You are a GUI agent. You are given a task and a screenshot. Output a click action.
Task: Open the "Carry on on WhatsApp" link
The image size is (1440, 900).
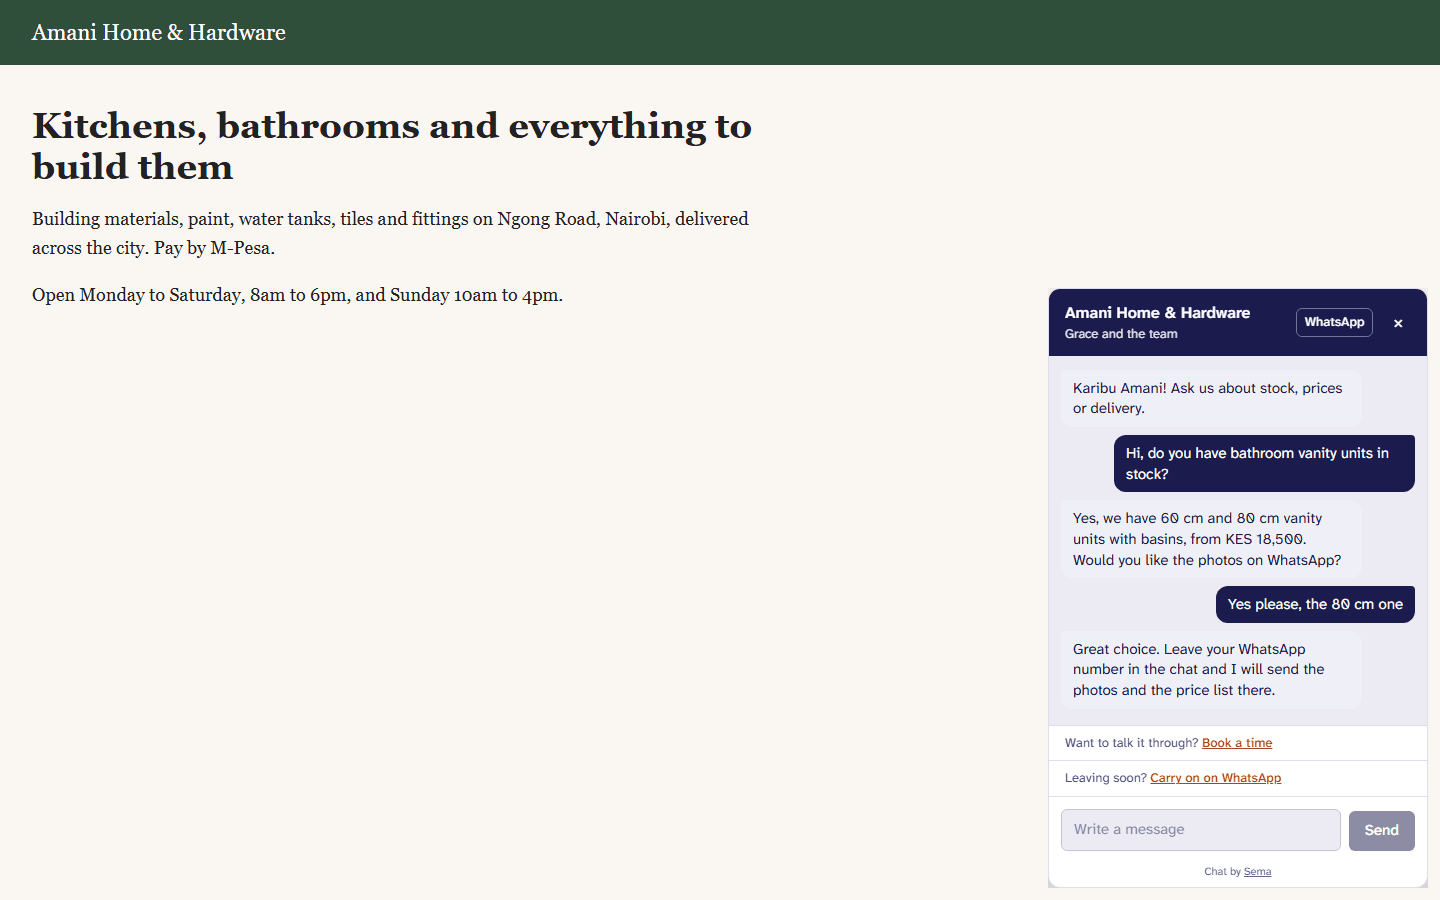click(x=1215, y=778)
